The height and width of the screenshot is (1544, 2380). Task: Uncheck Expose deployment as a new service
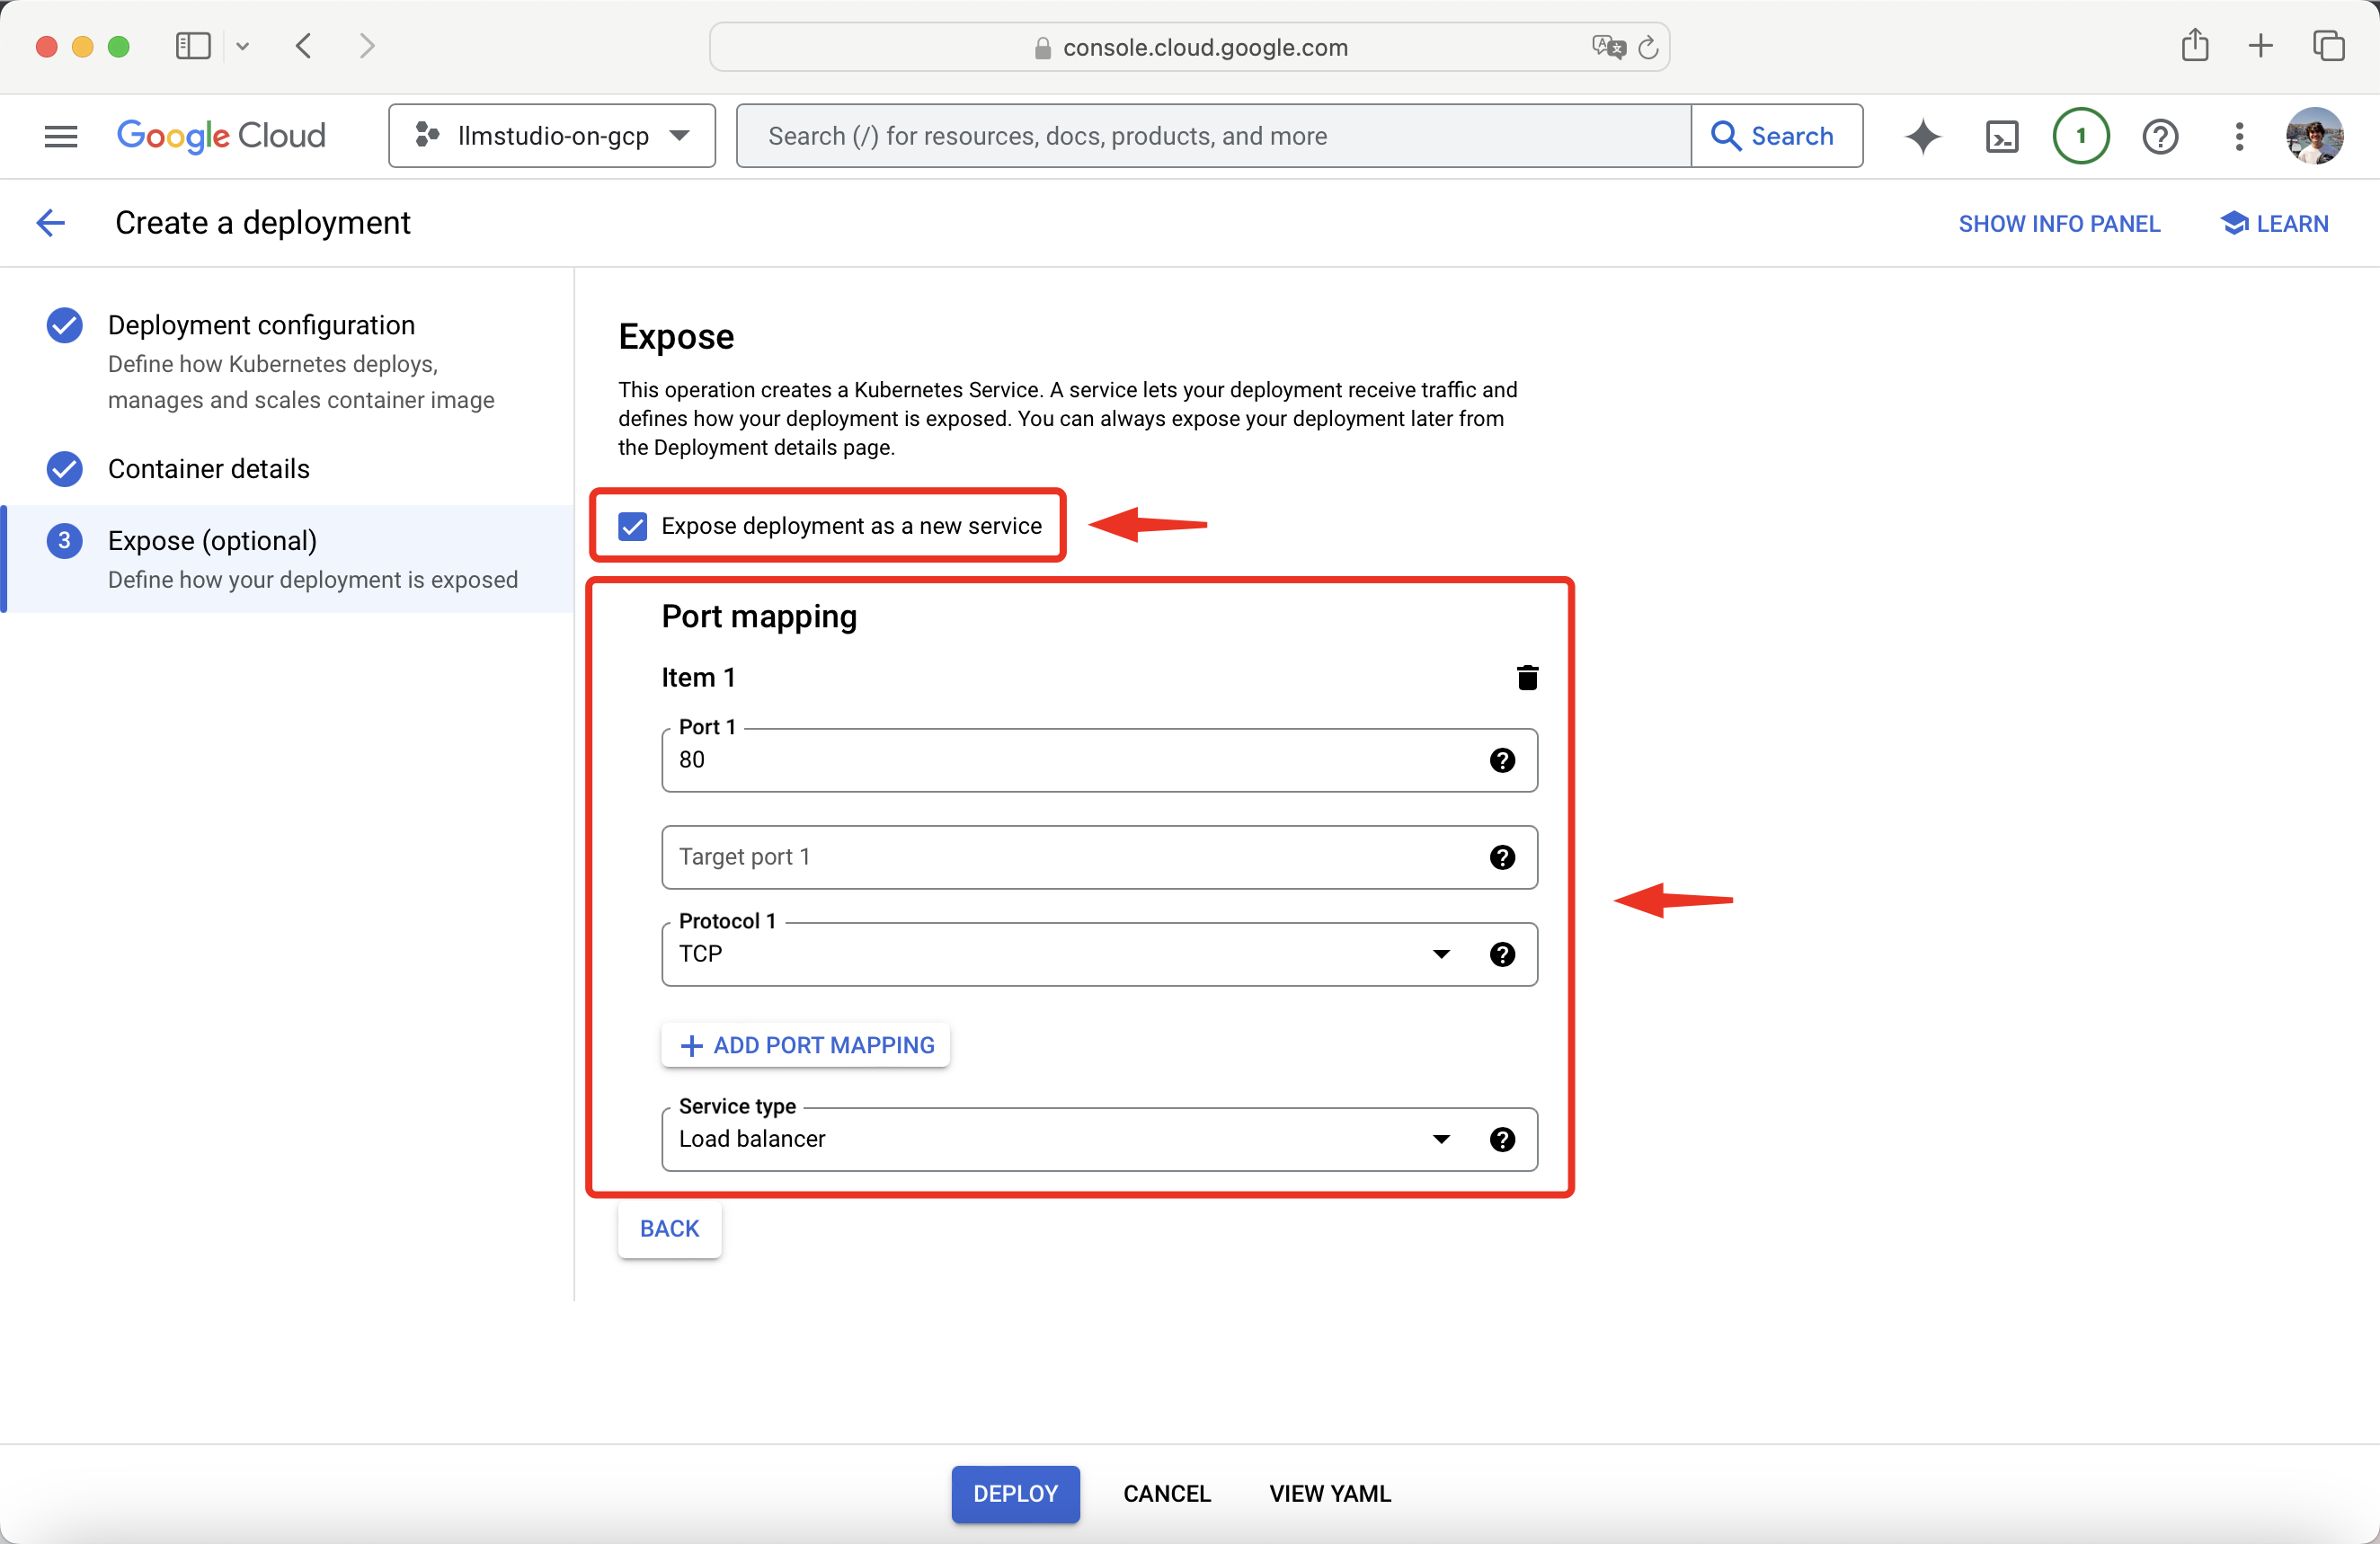[x=633, y=526]
